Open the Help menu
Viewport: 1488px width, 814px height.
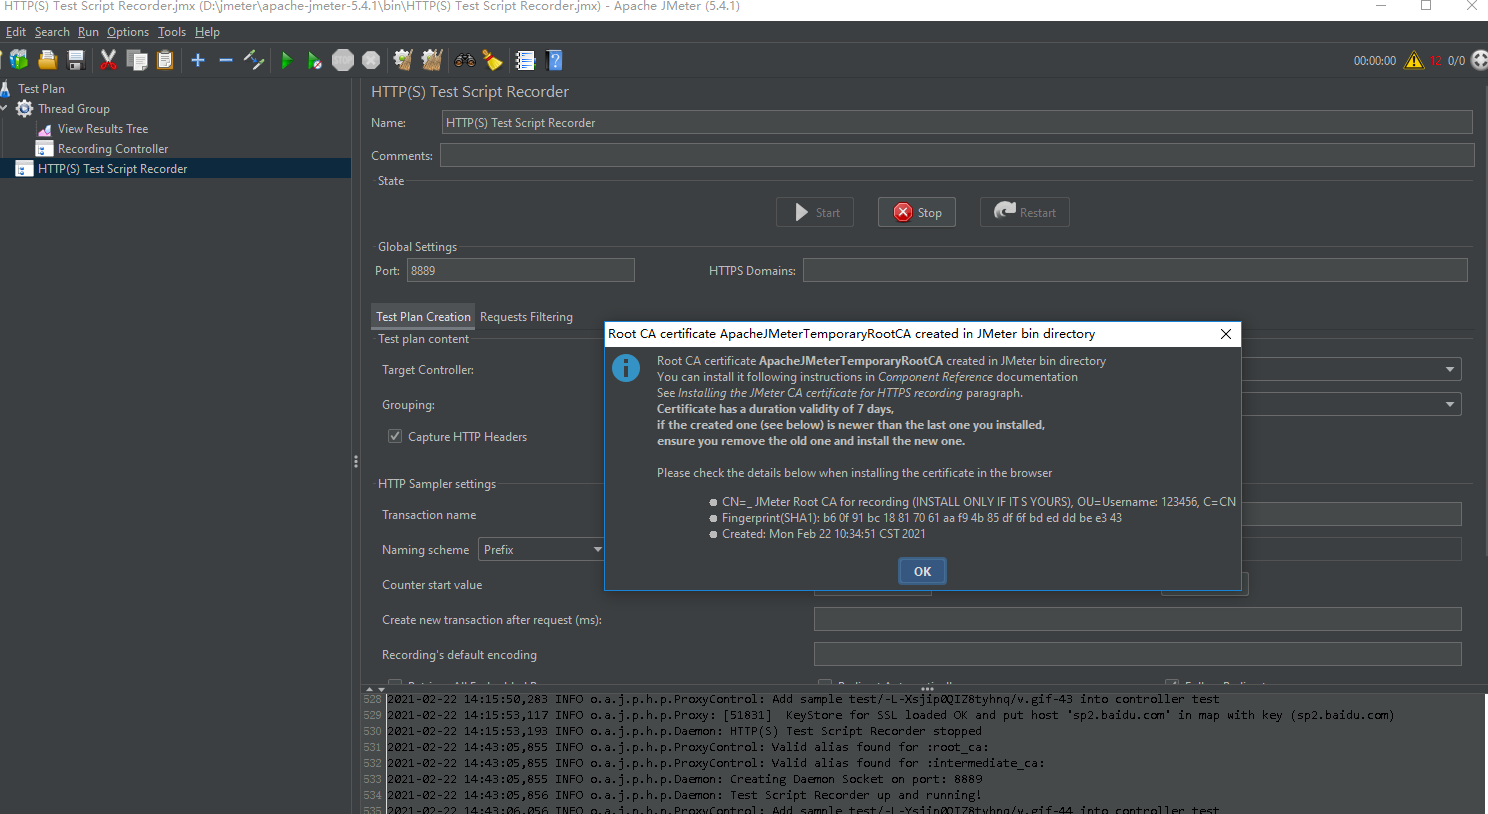207,32
